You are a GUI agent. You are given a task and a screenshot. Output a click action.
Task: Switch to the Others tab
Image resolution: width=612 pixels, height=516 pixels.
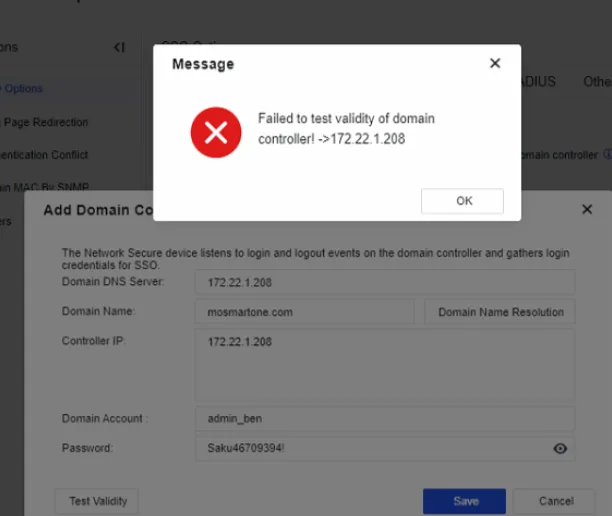click(x=597, y=82)
